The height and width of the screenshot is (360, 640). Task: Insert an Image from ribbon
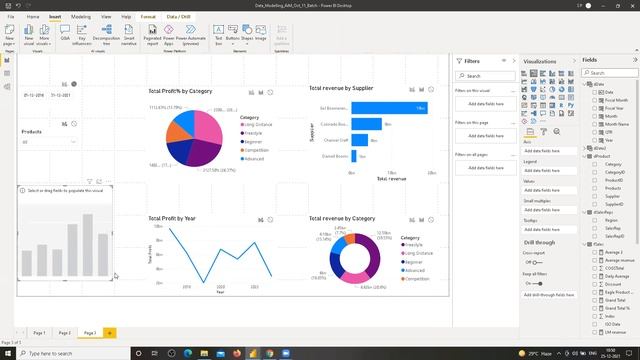(x=260, y=33)
